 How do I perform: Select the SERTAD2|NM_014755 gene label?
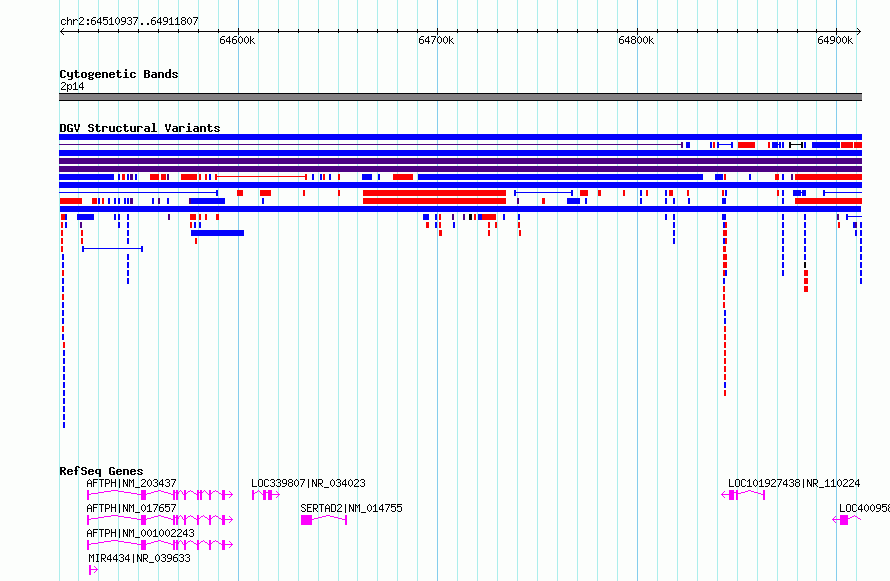click(351, 508)
